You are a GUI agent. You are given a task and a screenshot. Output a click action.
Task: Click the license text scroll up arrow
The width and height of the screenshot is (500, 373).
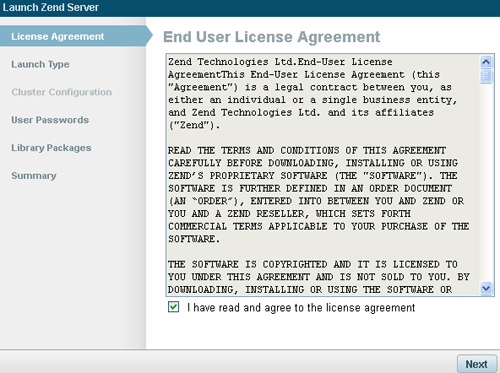486,62
